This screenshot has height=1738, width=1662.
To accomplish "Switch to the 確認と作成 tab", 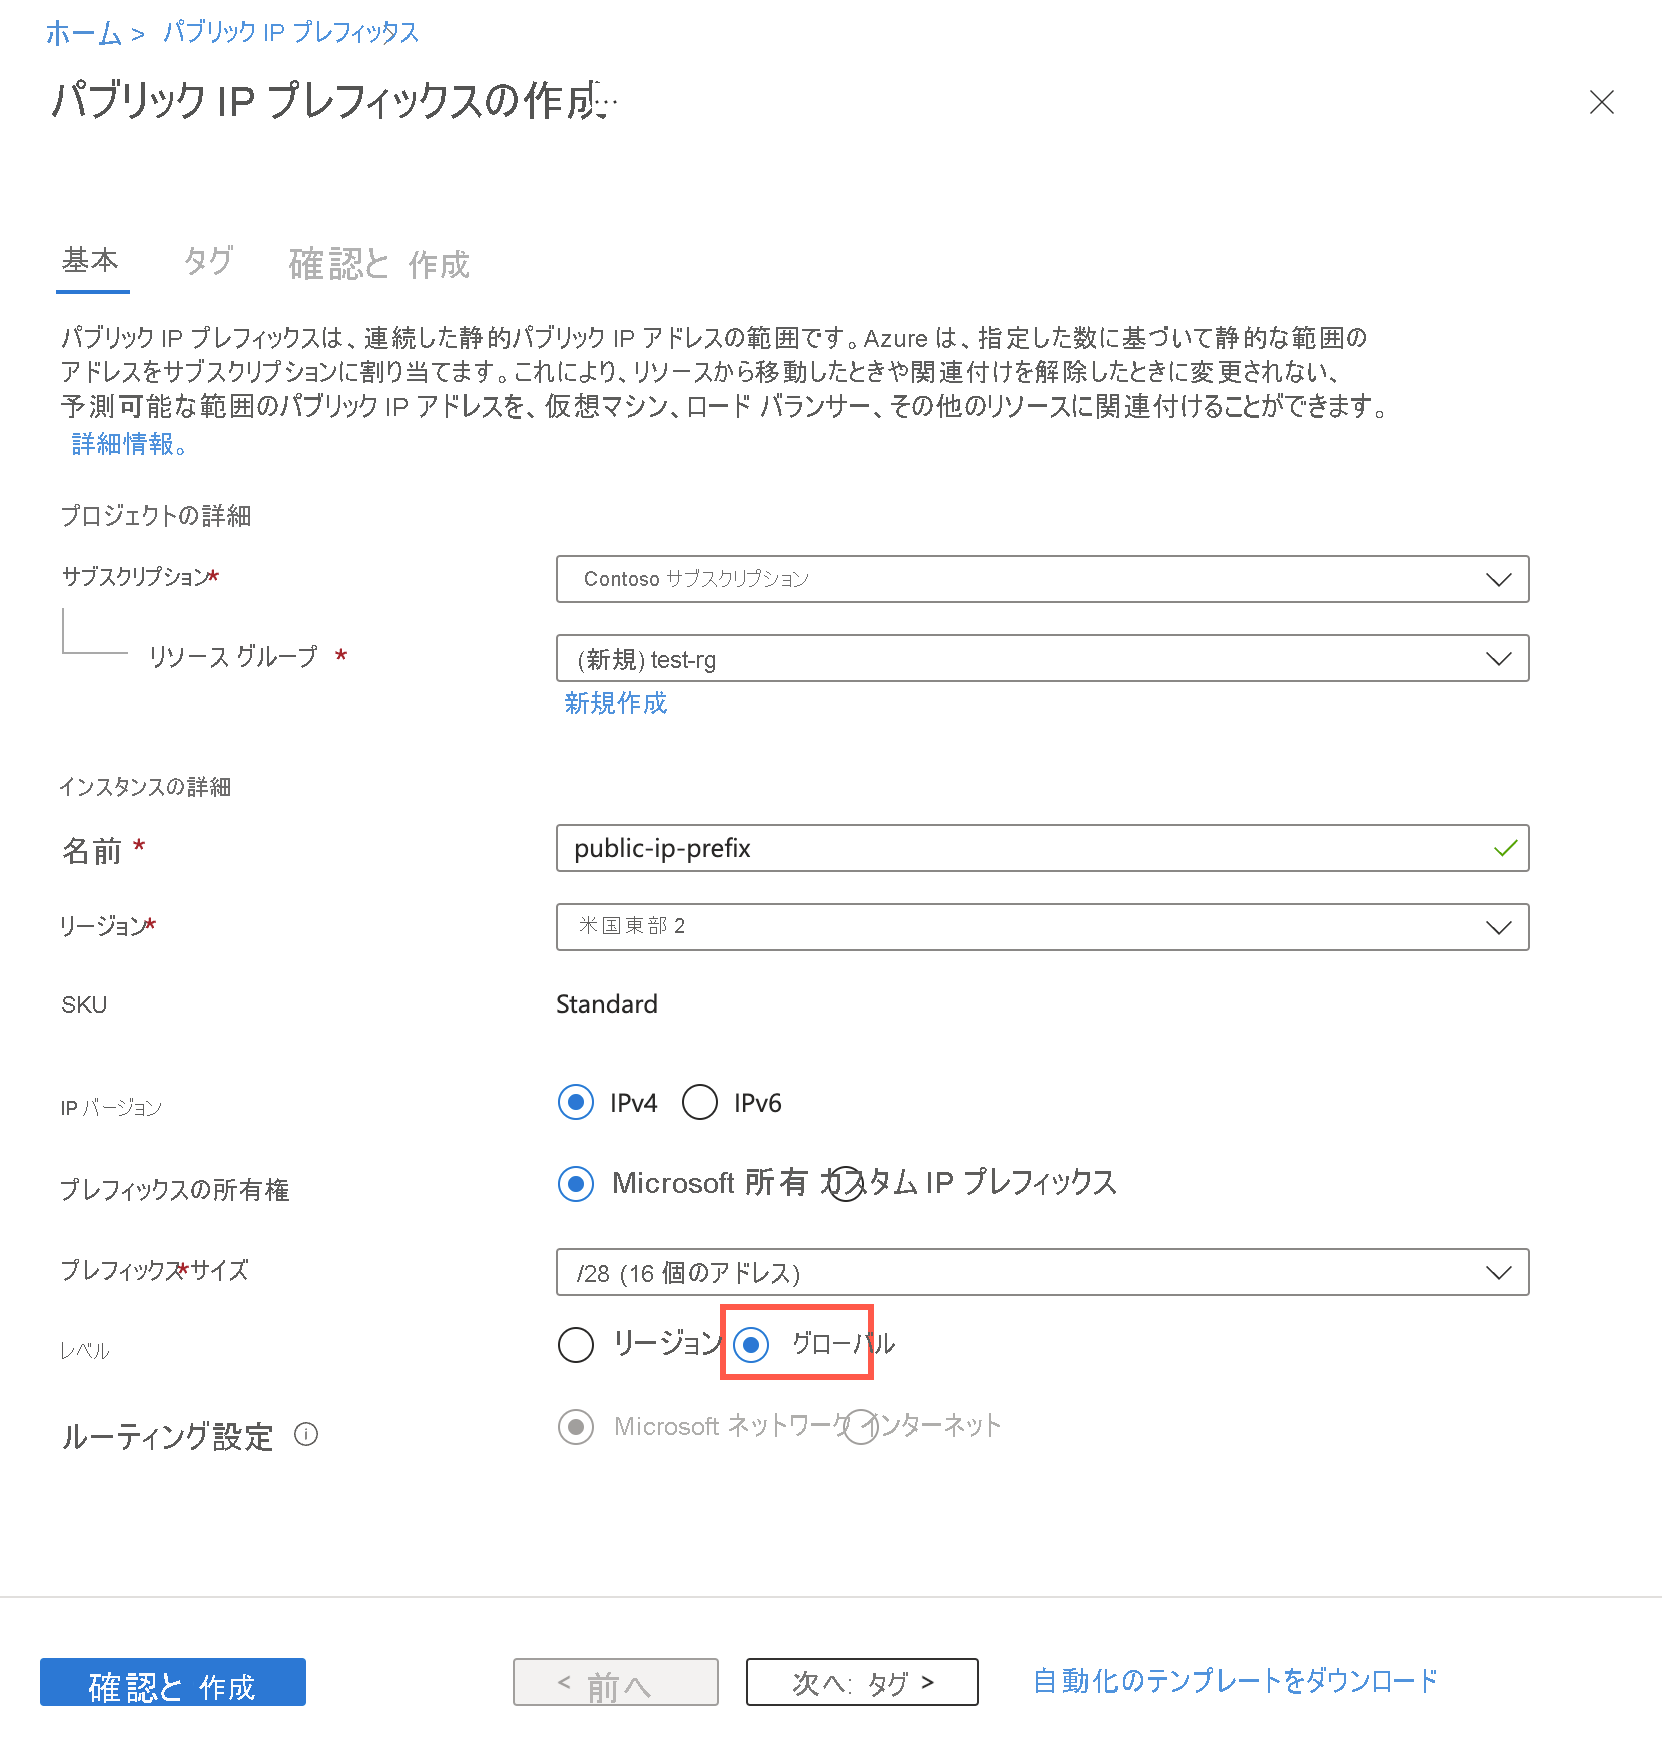I will coord(379,264).
